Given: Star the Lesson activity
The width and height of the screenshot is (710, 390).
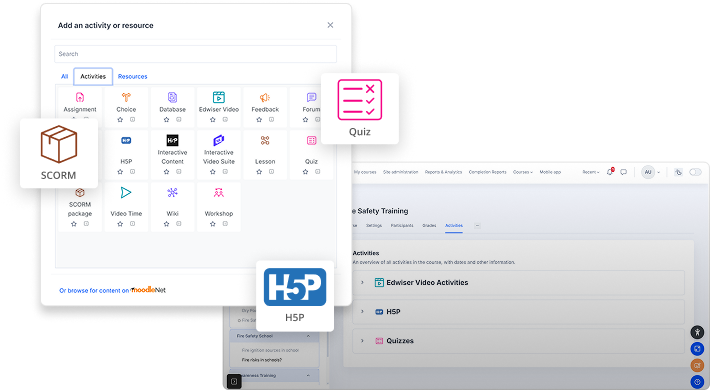Looking at the screenshot, I should coord(259,172).
